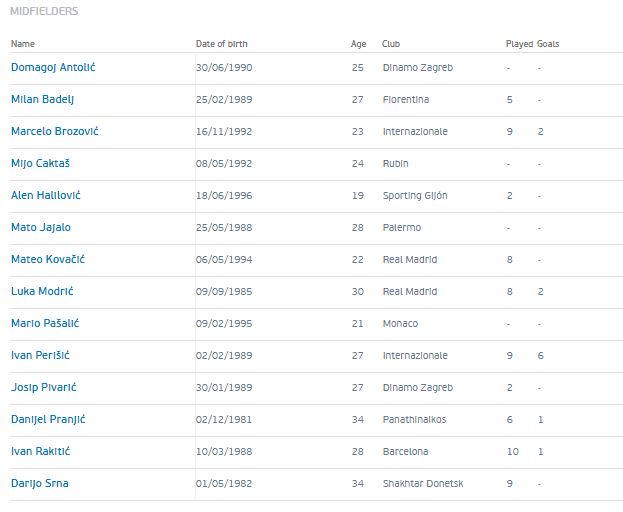Viewport: 623px width, 512px height.
Task: Click age 23 in Brozović row
Action: [x=358, y=131]
